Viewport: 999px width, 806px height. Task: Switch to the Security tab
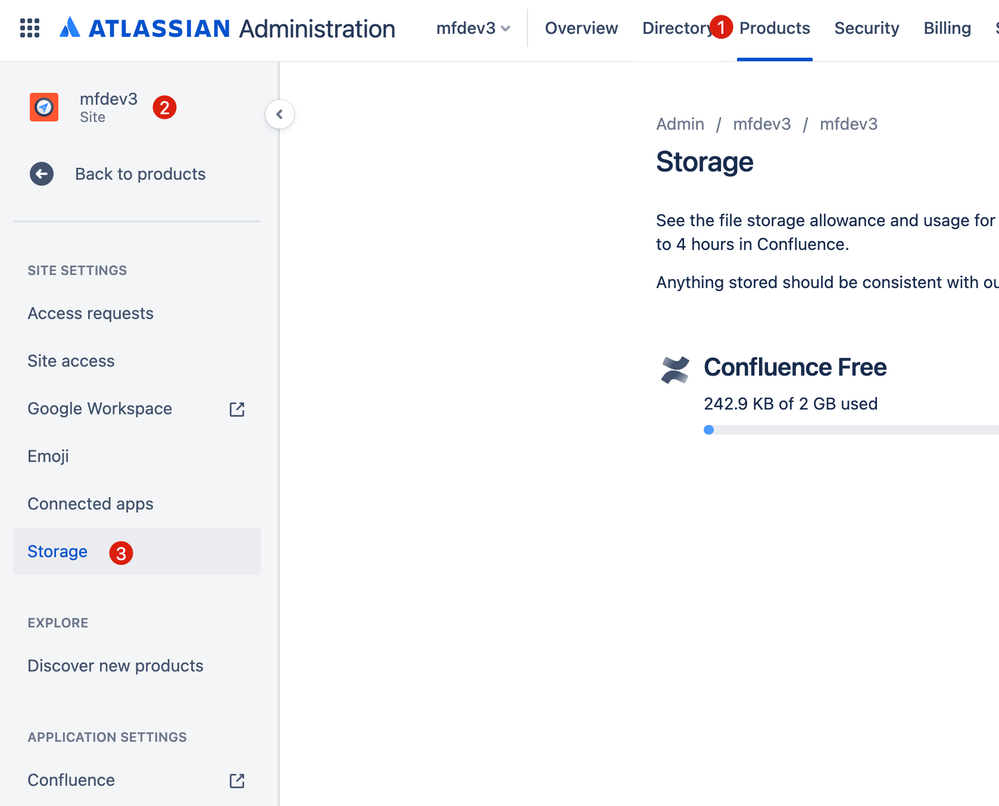[866, 28]
